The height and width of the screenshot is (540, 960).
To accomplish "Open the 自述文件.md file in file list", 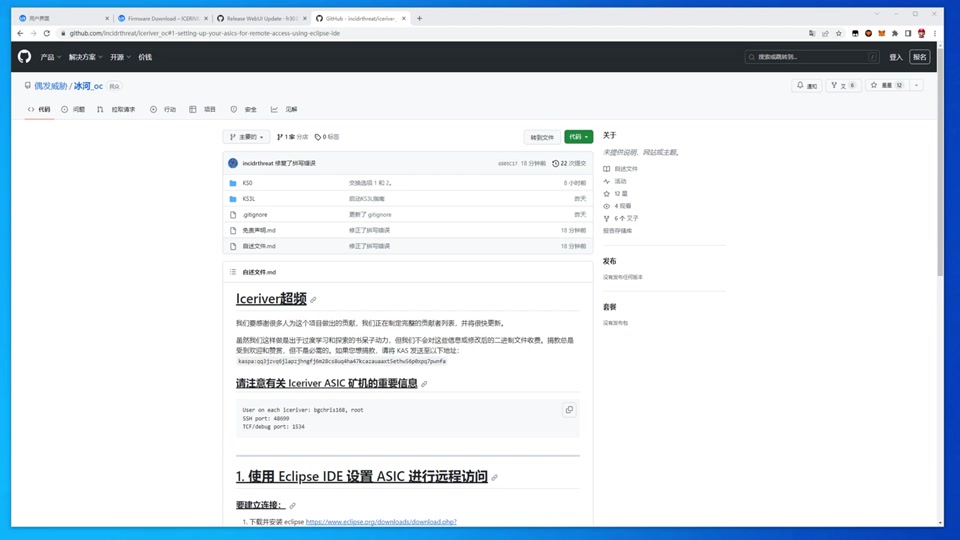I will tap(259, 246).
